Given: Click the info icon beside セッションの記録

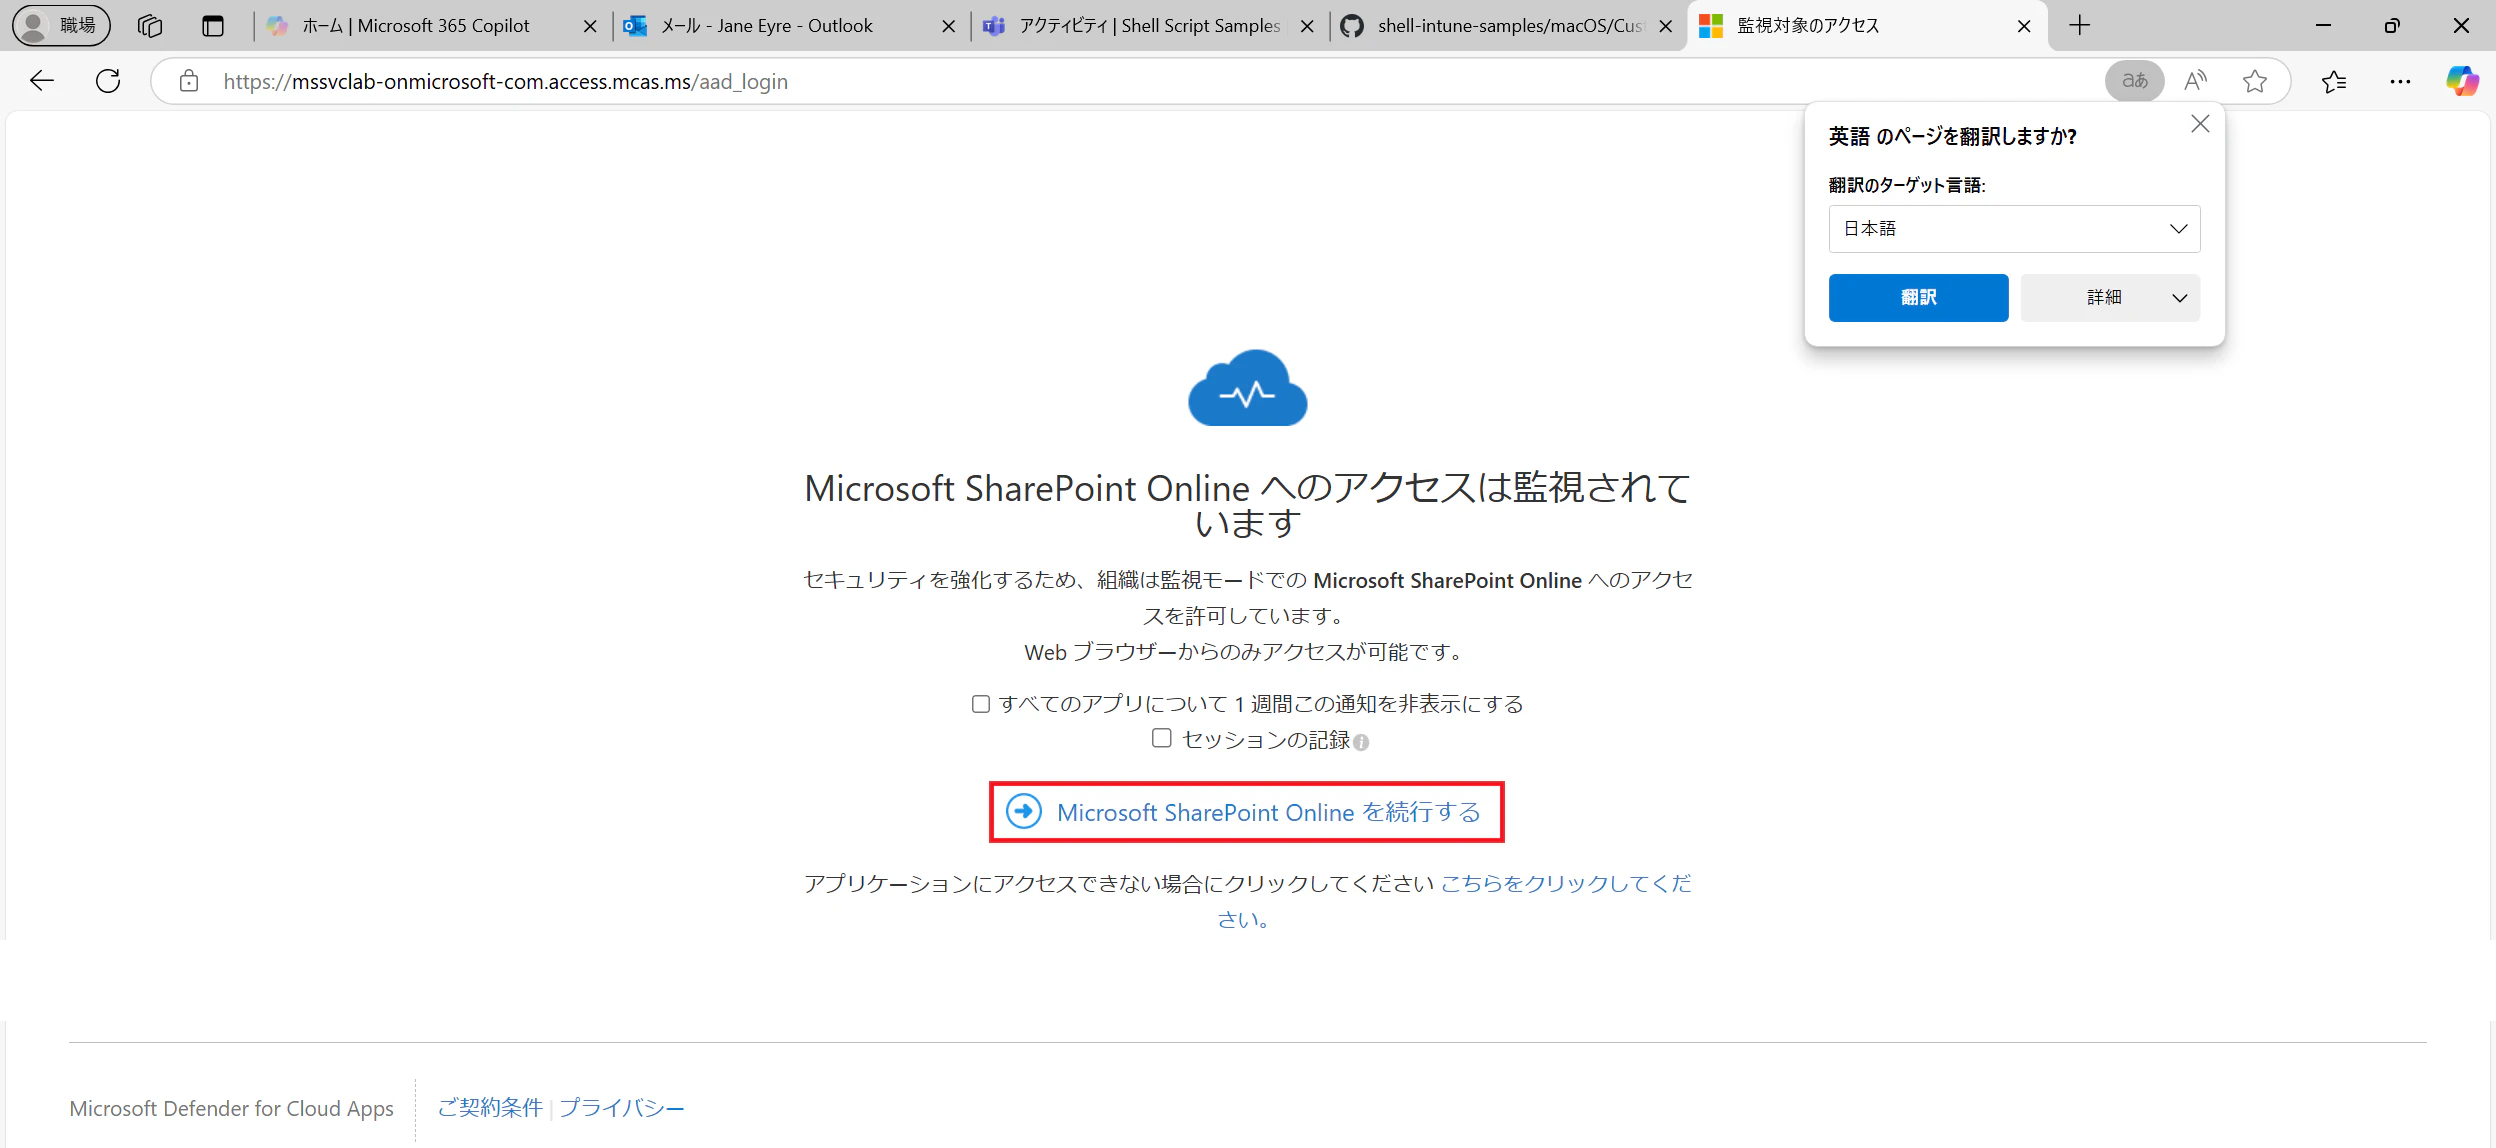Looking at the screenshot, I should [x=1360, y=744].
